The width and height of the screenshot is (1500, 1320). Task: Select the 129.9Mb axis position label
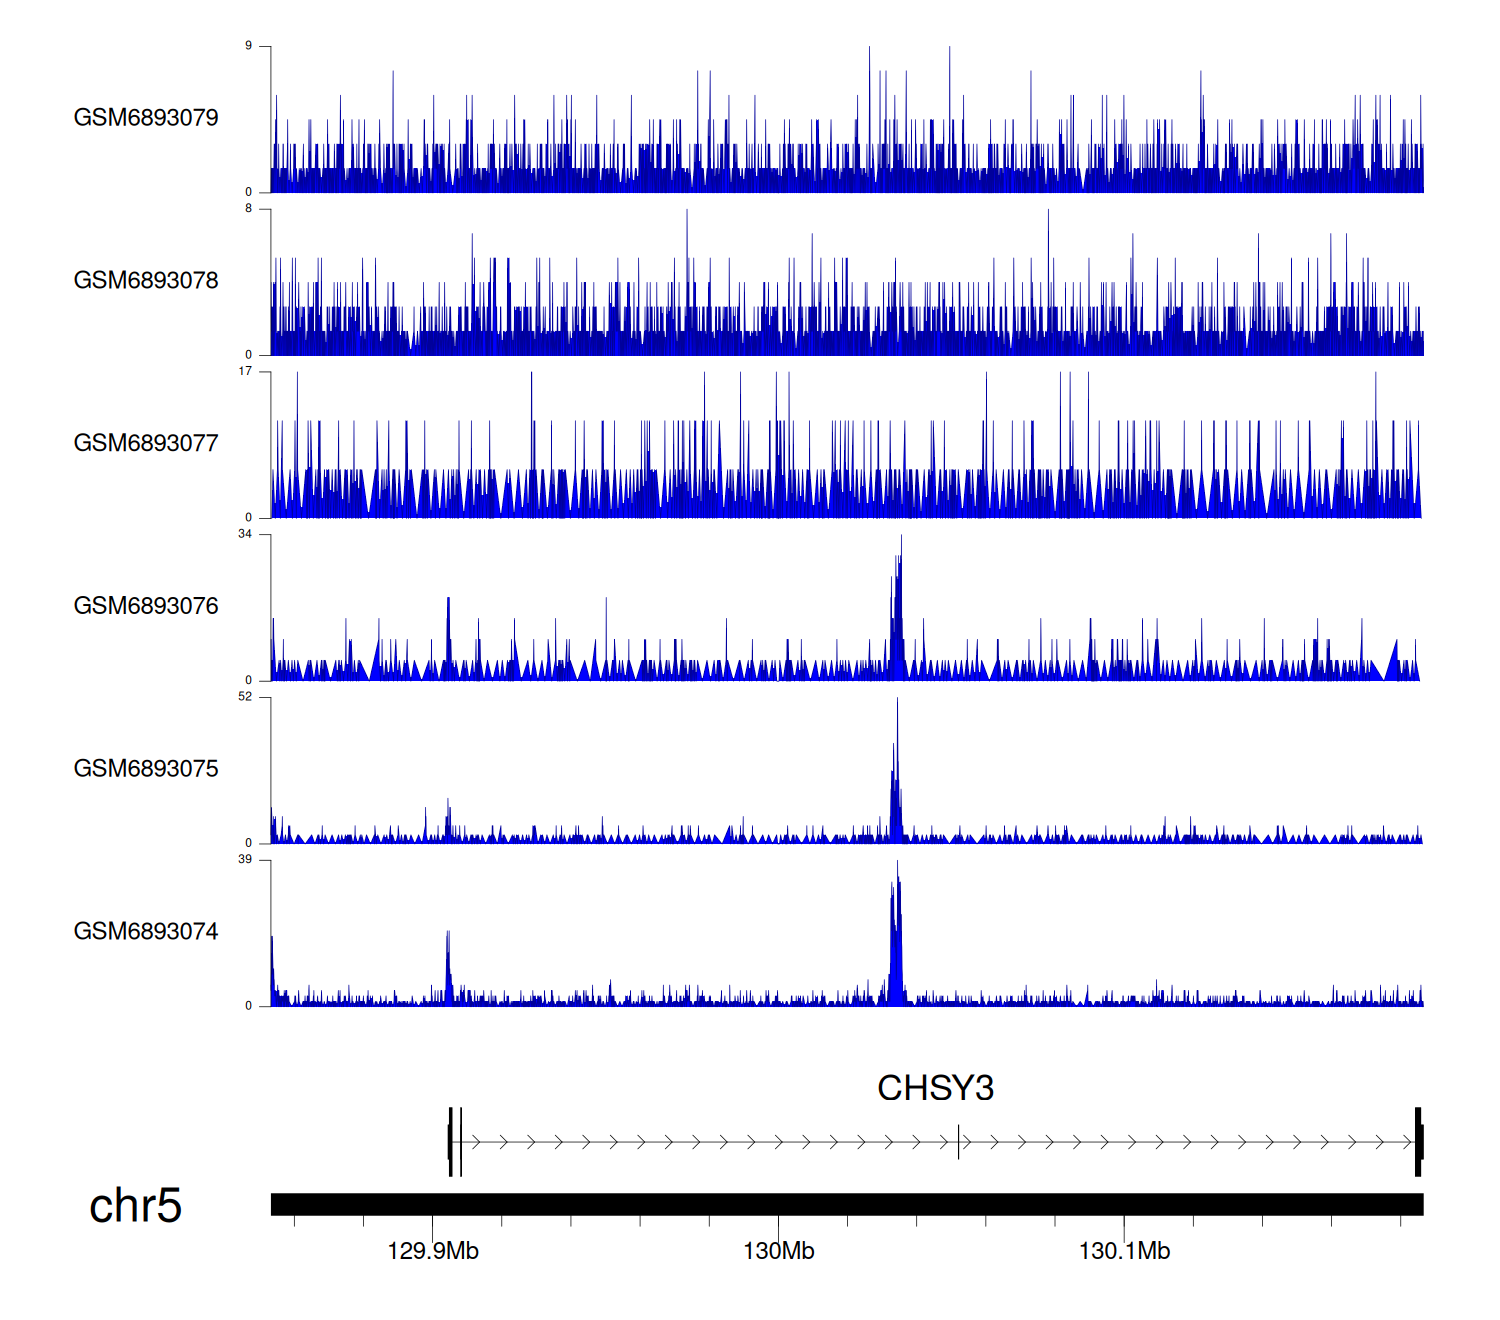click(x=433, y=1251)
